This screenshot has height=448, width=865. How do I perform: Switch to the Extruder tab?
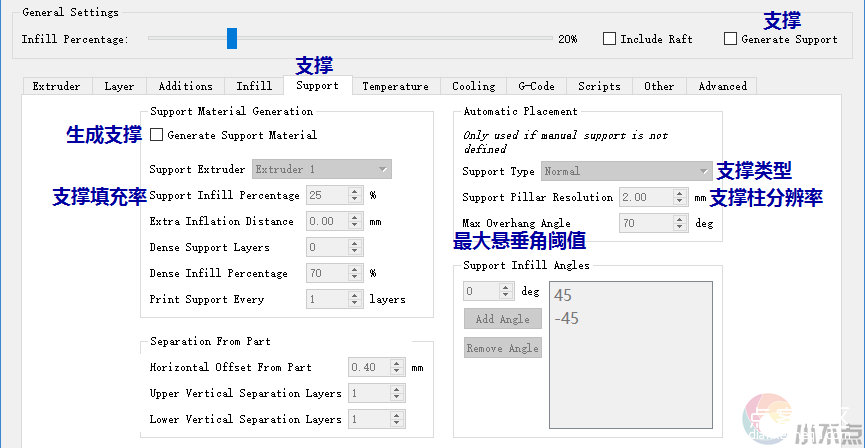pyautogui.click(x=56, y=86)
